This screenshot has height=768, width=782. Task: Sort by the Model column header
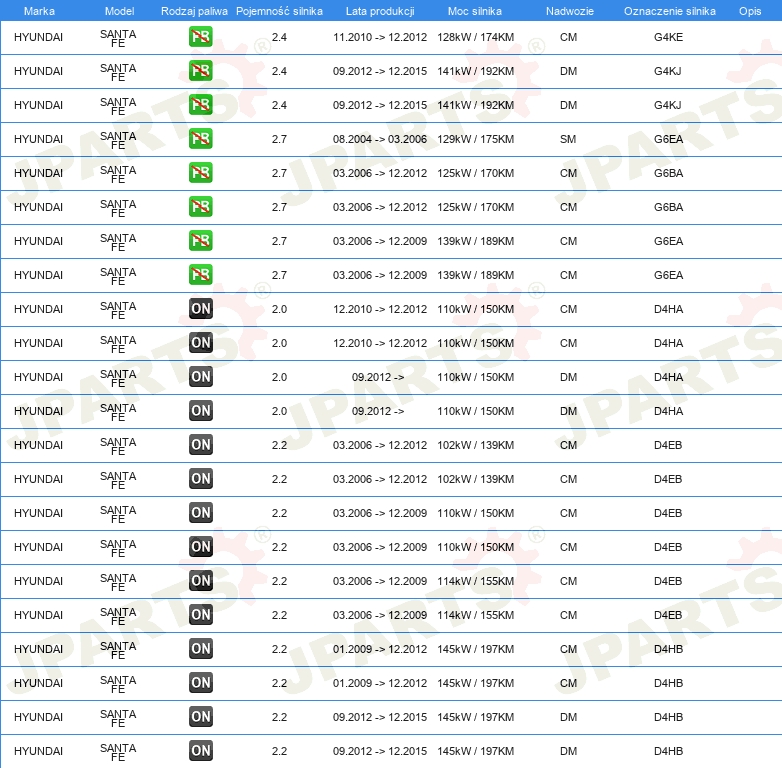click(x=119, y=11)
